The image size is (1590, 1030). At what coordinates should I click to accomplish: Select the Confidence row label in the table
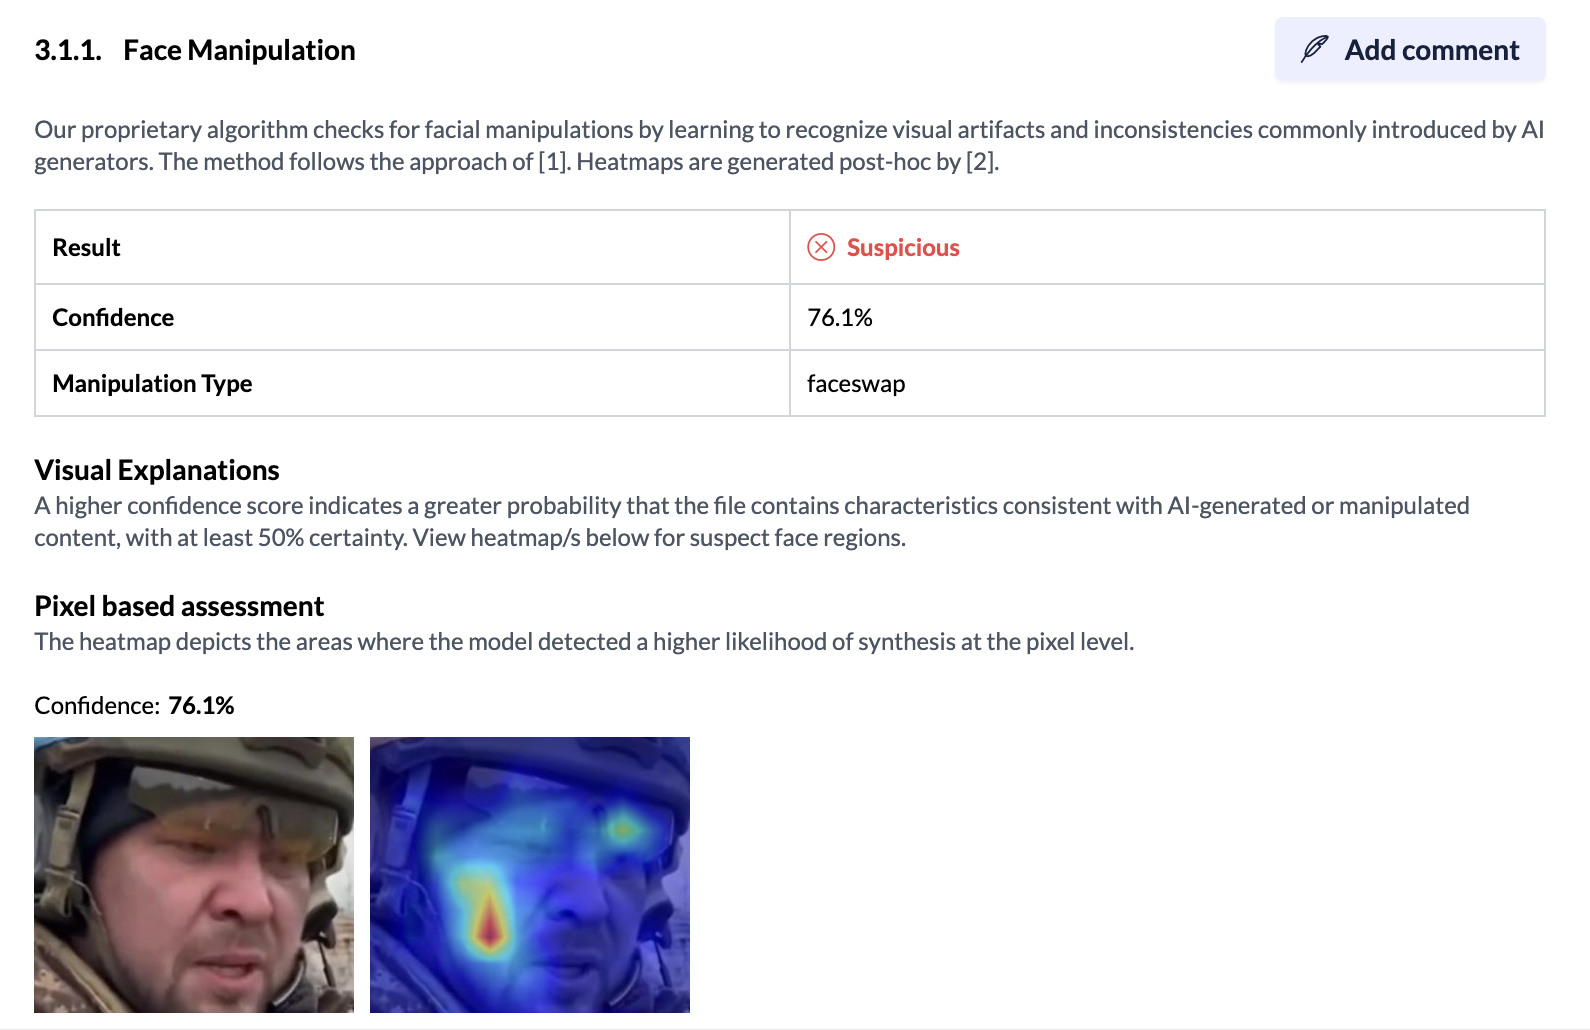113,318
